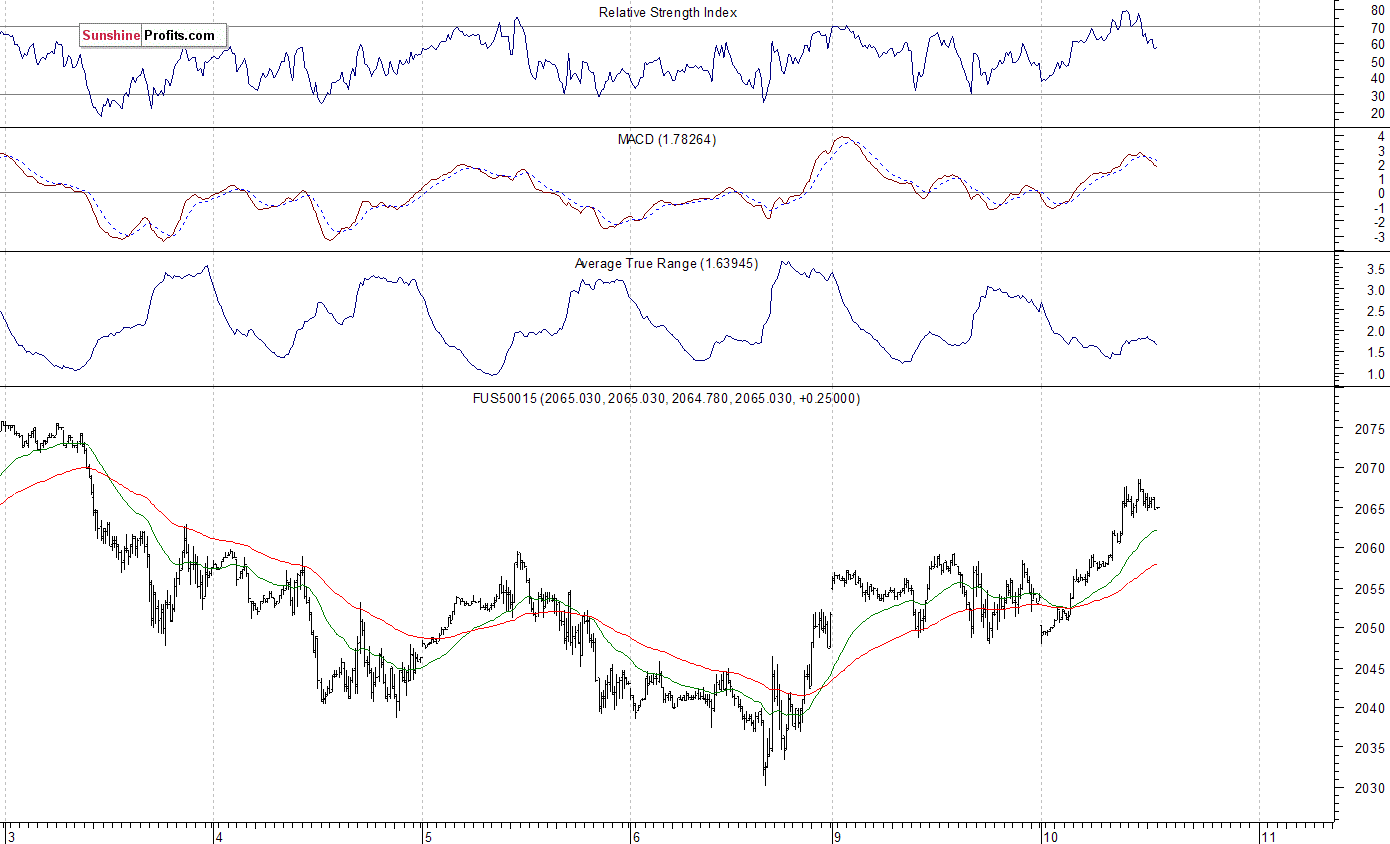Viewport: 1390px width, 844px height.
Task: Click the date label 4 on the time axis
Action: [x=218, y=835]
